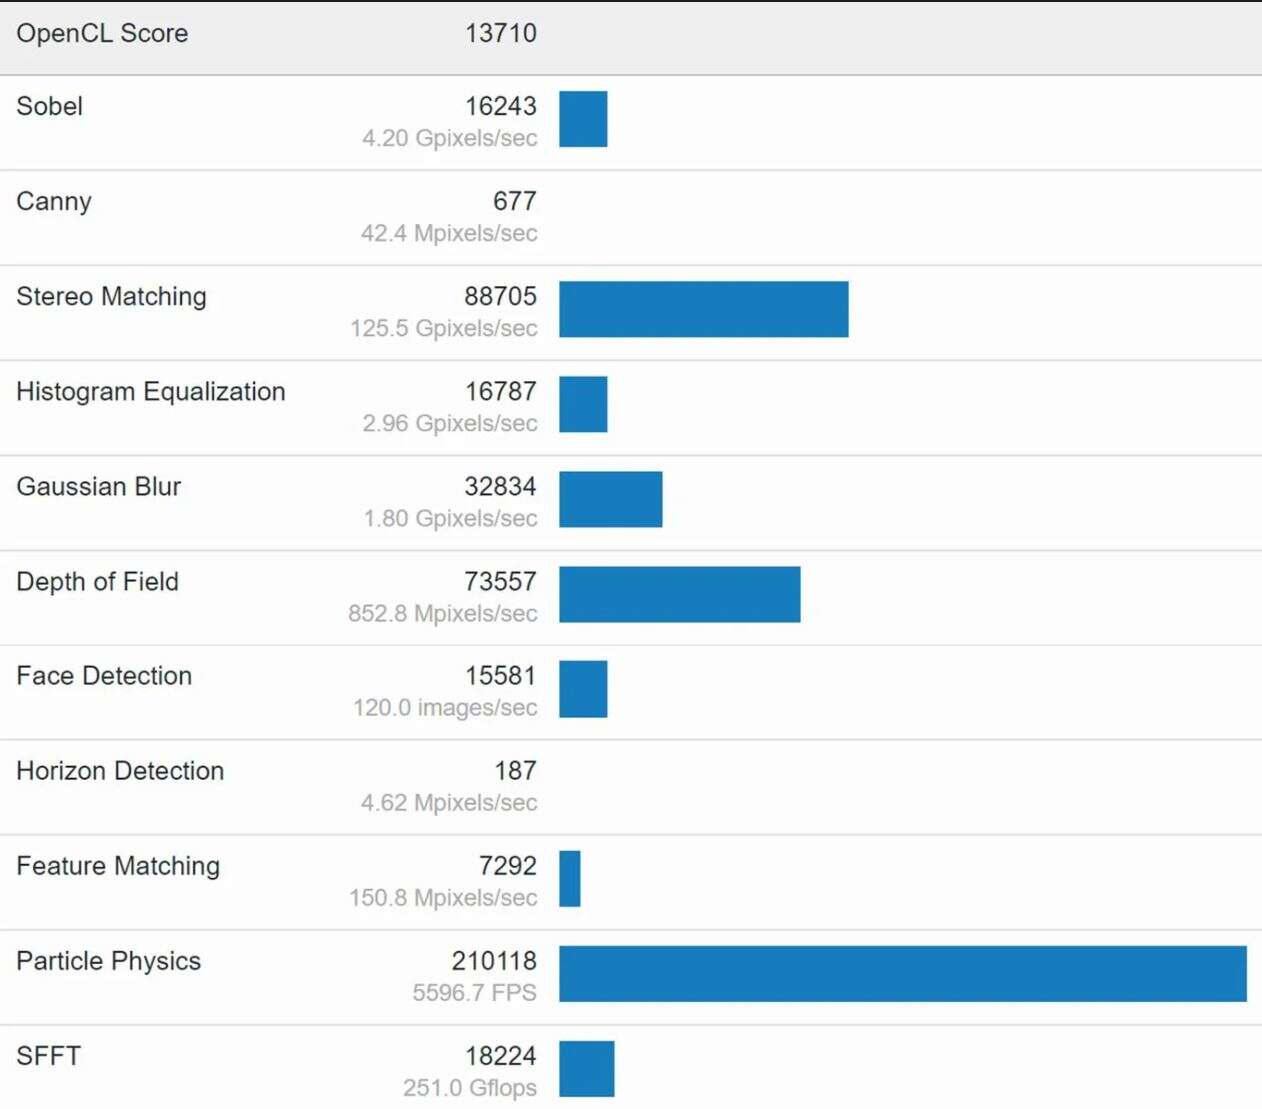Click the Horizon Detection label
The height and width of the screenshot is (1109, 1262).
(120, 770)
